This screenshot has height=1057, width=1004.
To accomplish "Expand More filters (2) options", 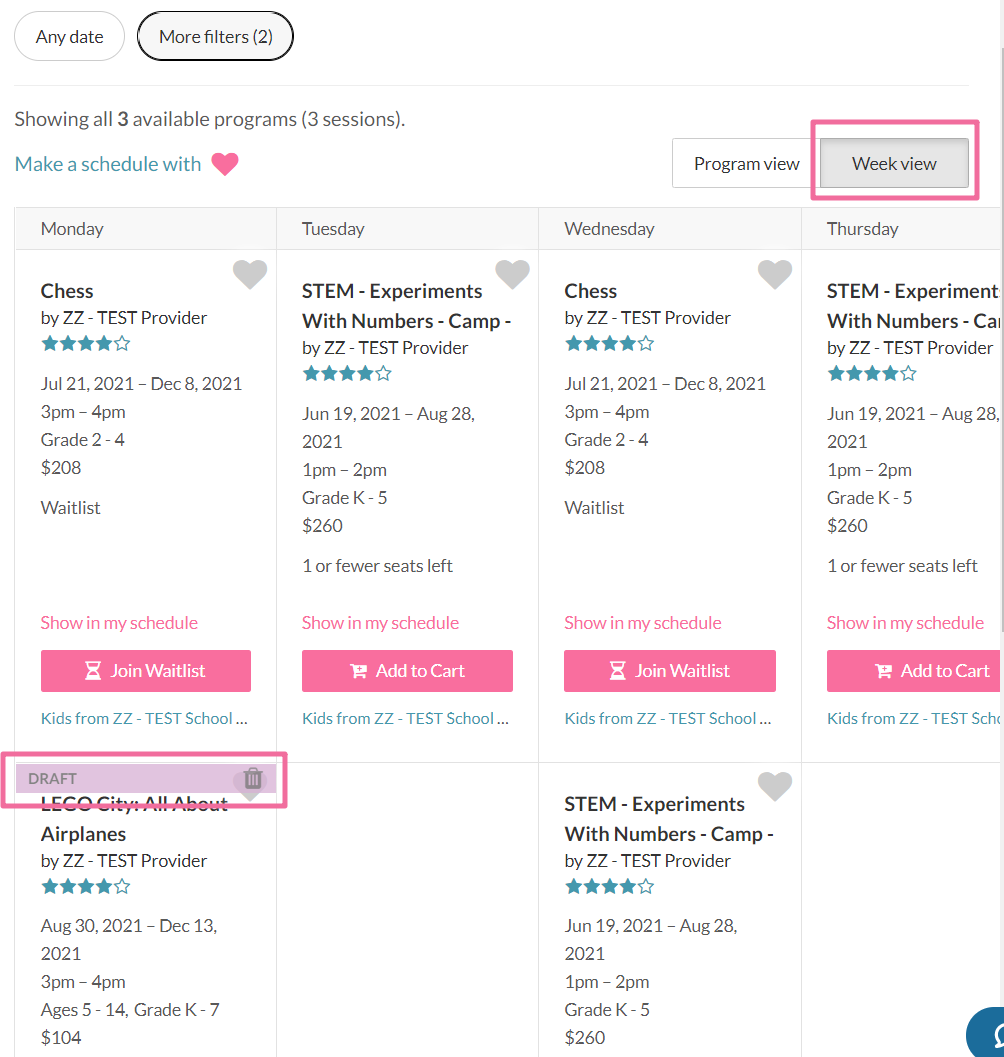I will (x=215, y=37).
